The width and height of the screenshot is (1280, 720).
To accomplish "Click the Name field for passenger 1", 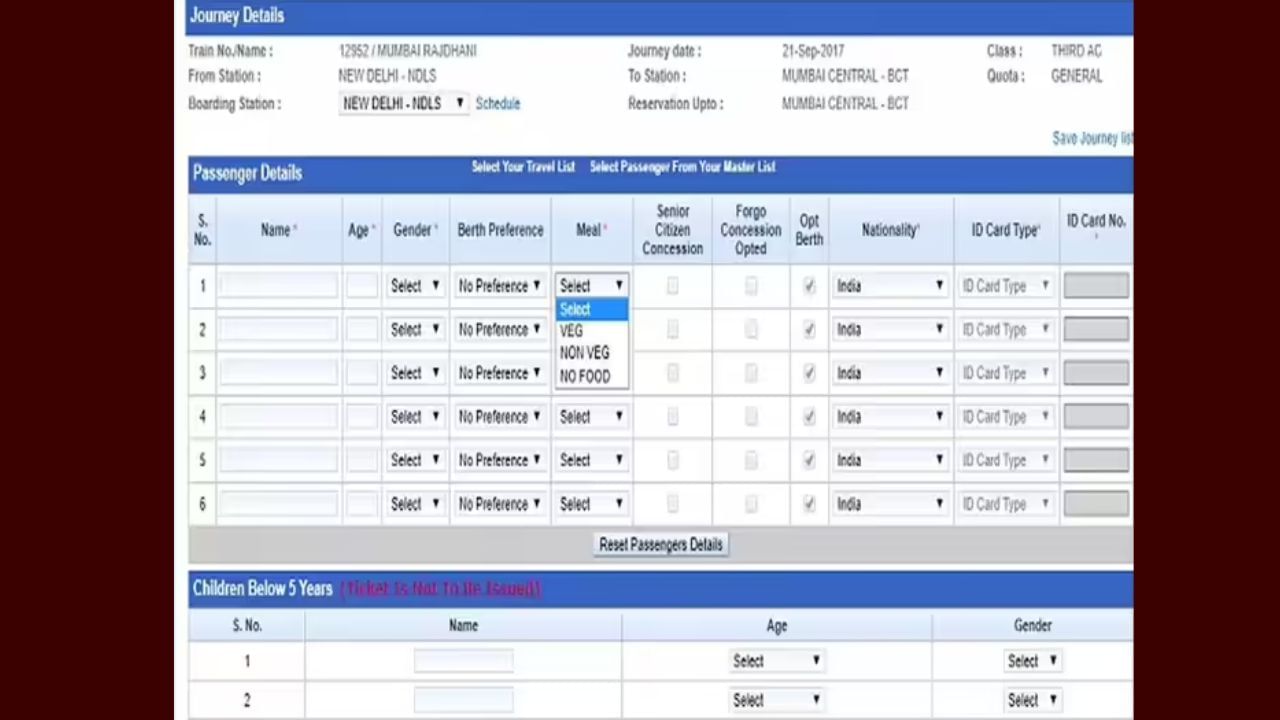I will click(x=279, y=286).
